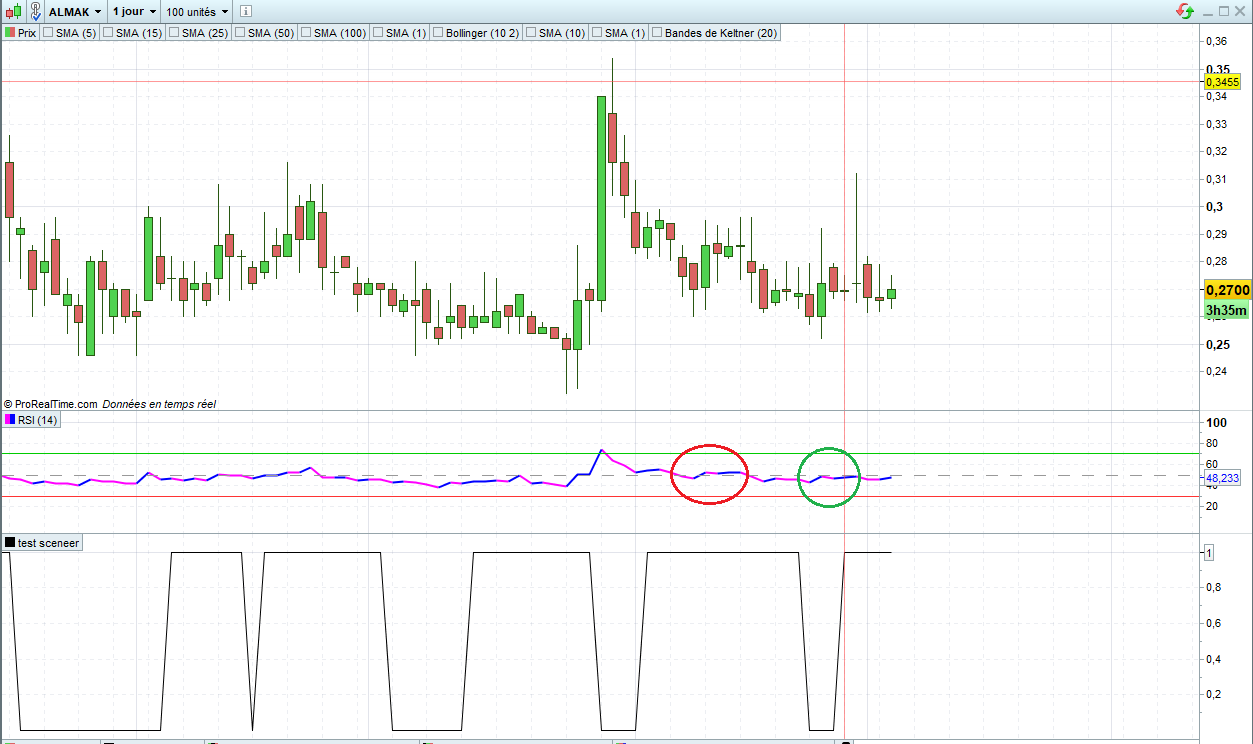This screenshot has height=744, width=1253.
Task: Click the candlestick chart style icon
Action: (12, 11)
